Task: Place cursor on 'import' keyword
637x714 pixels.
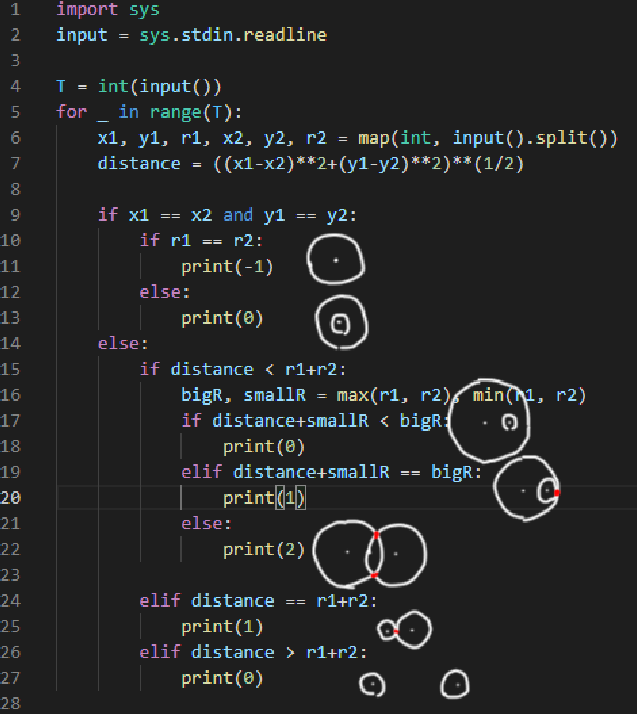Action: 87,9
